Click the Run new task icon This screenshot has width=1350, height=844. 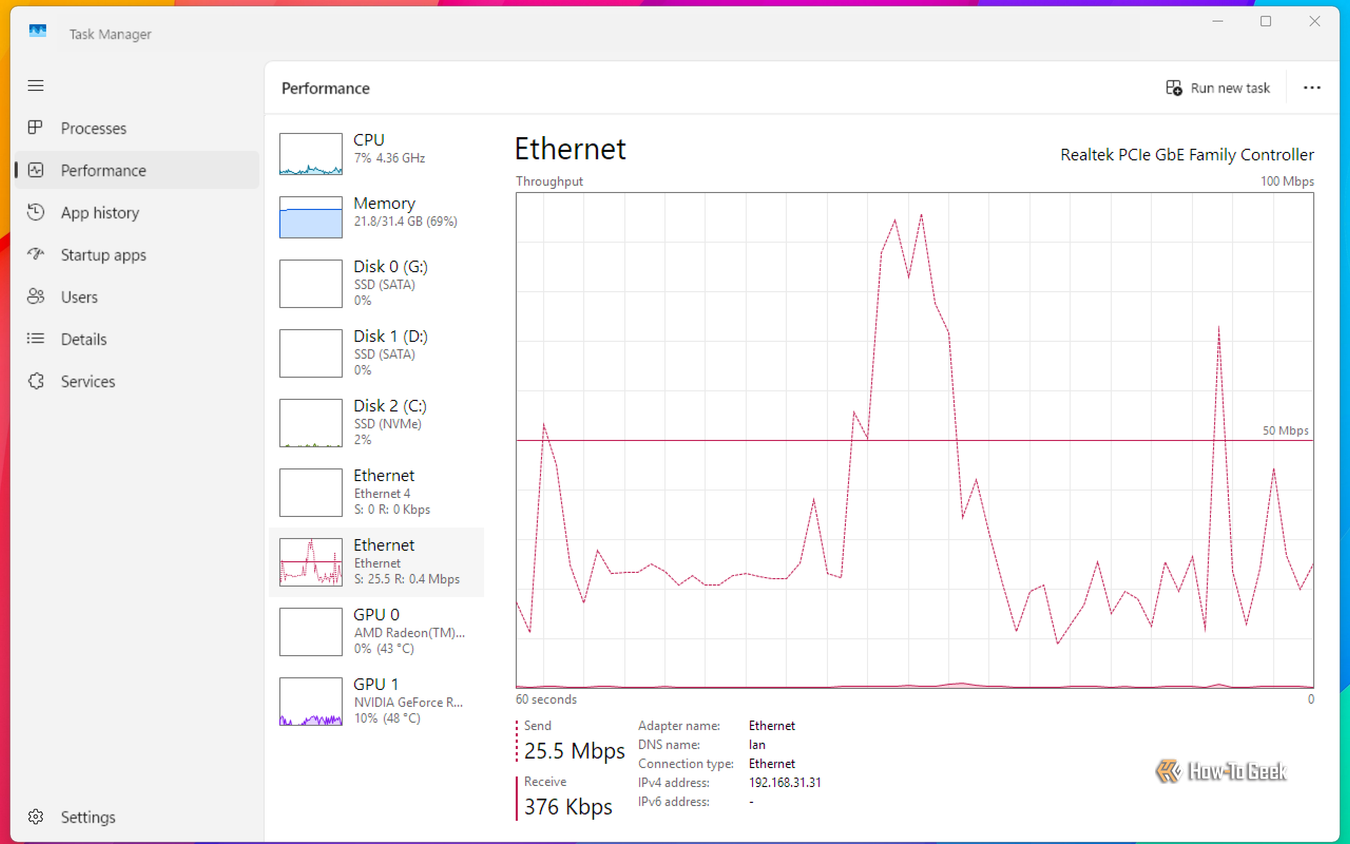pyautogui.click(x=1174, y=88)
